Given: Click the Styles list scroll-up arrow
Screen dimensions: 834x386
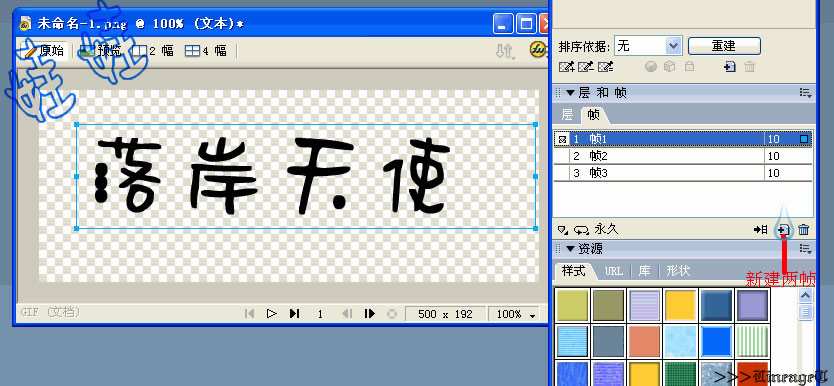Looking at the screenshot, I should (806, 296).
